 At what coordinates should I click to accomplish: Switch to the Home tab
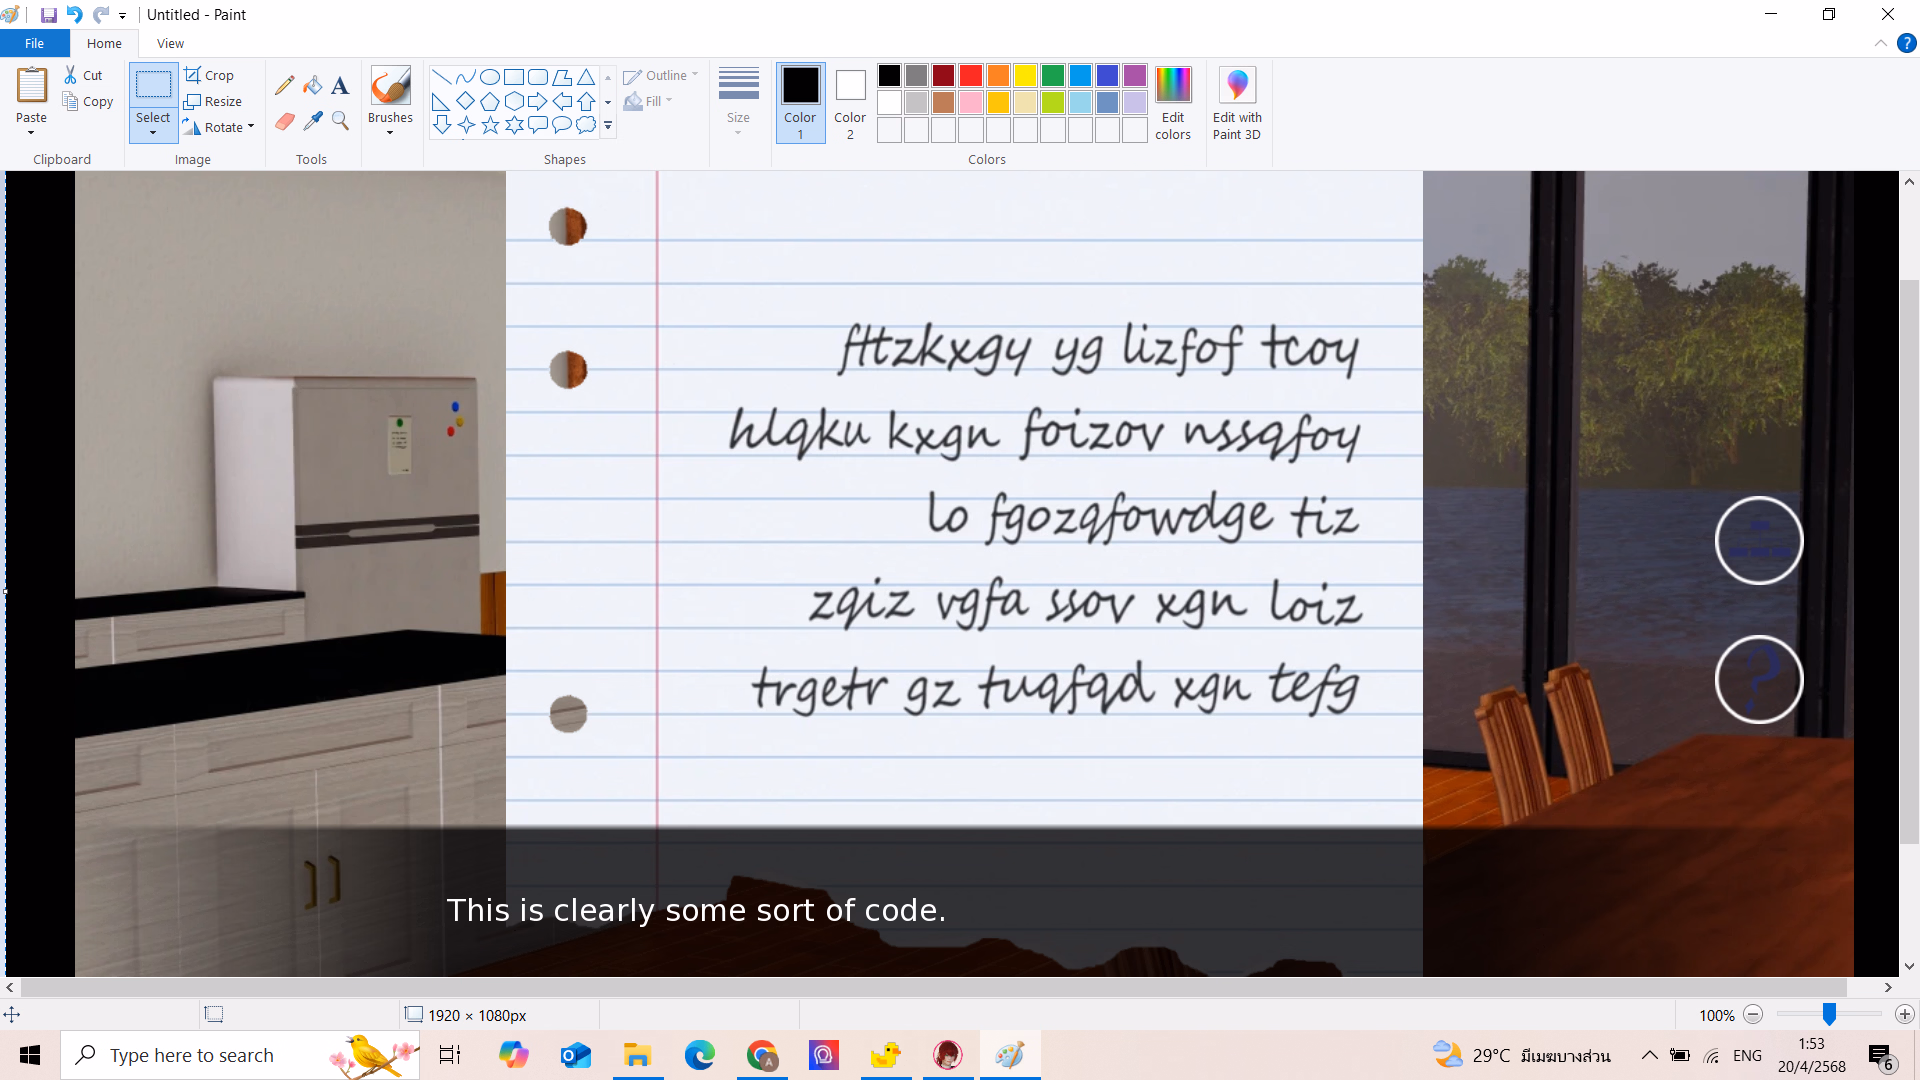point(104,43)
